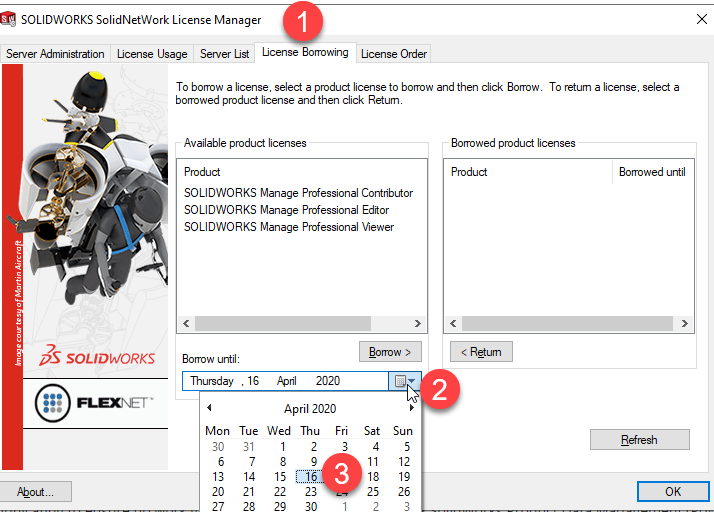
Task: Open the License Order tab
Action: click(394, 54)
